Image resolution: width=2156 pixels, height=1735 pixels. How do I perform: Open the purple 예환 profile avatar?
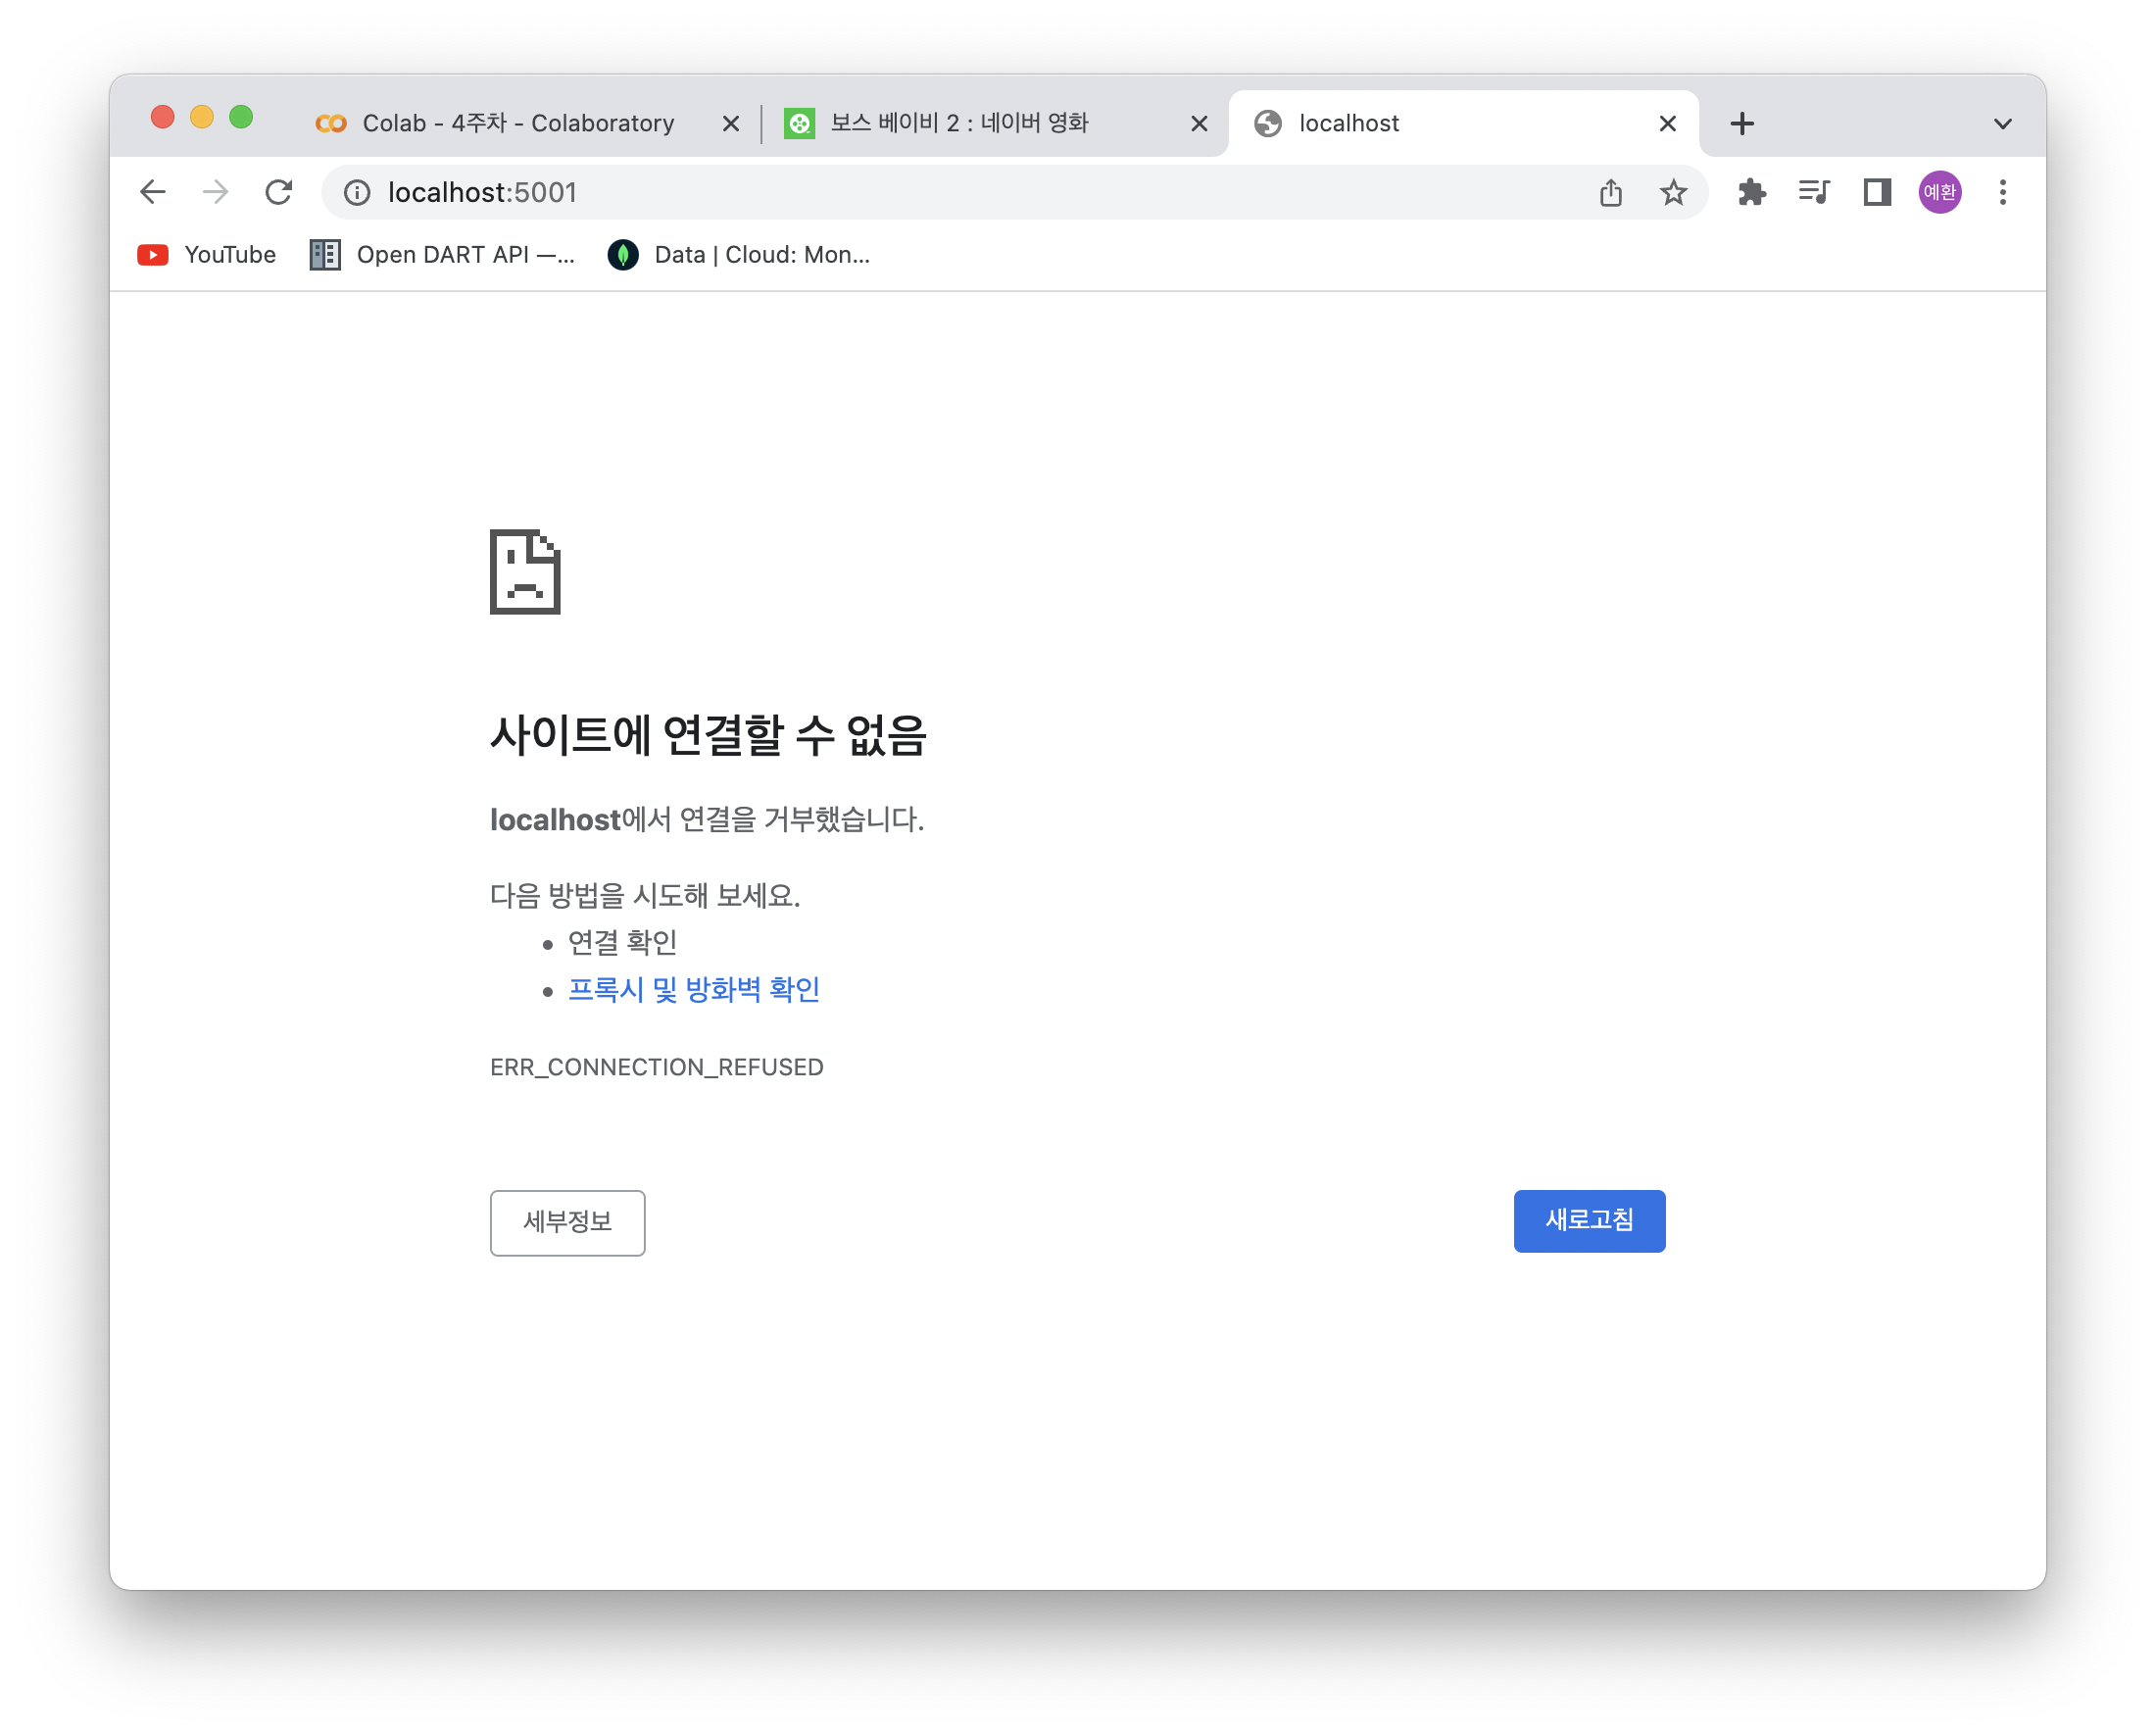pyautogui.click(x=1939, y=192)
